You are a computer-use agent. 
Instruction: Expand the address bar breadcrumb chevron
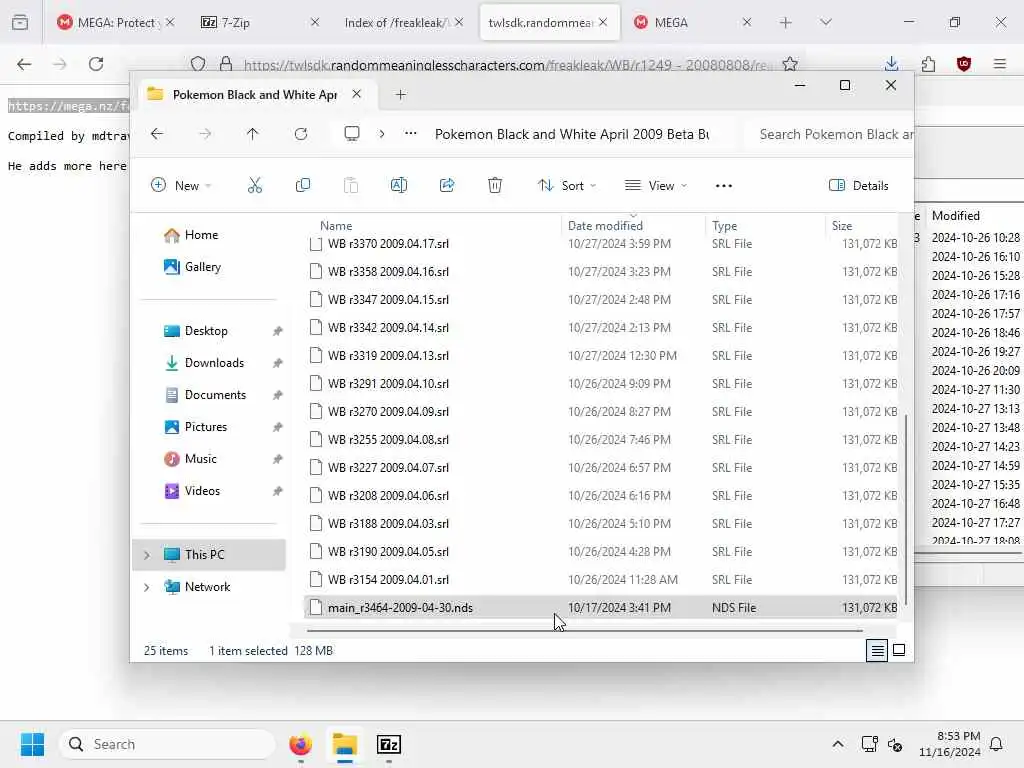tap(381, 134)
